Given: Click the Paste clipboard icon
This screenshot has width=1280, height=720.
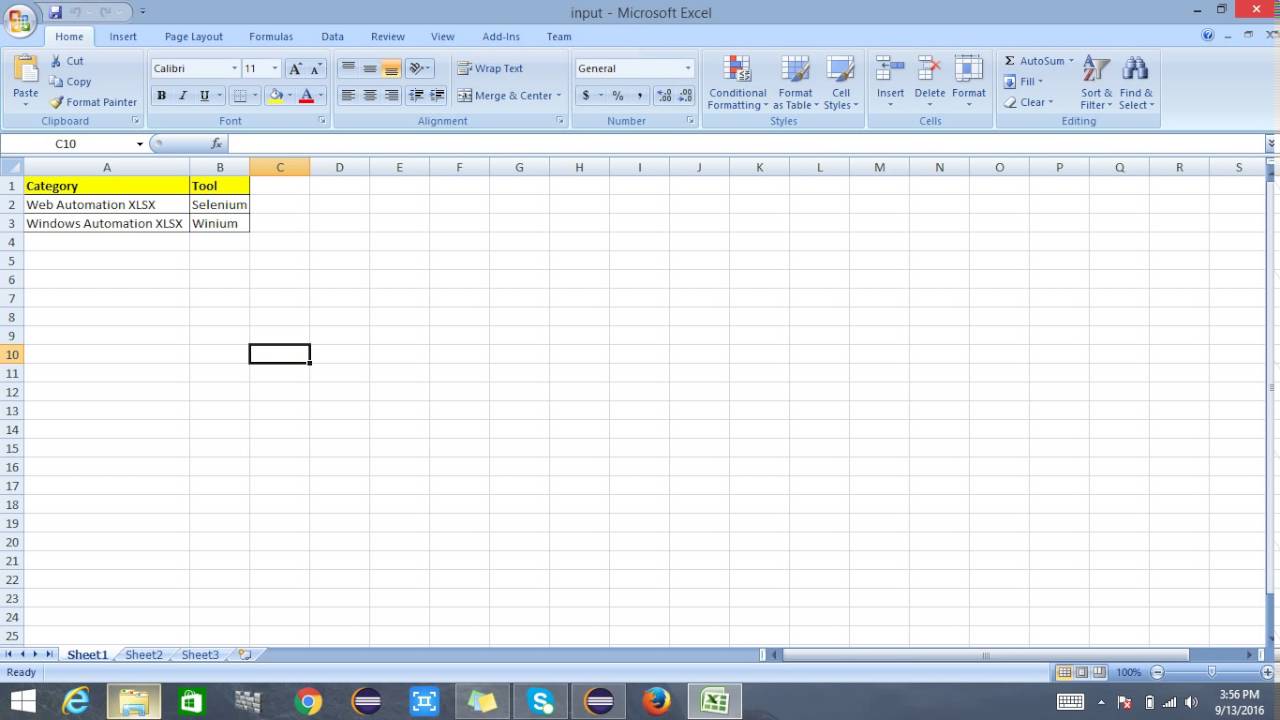Looking at the screenshot, I should (26, 69).
